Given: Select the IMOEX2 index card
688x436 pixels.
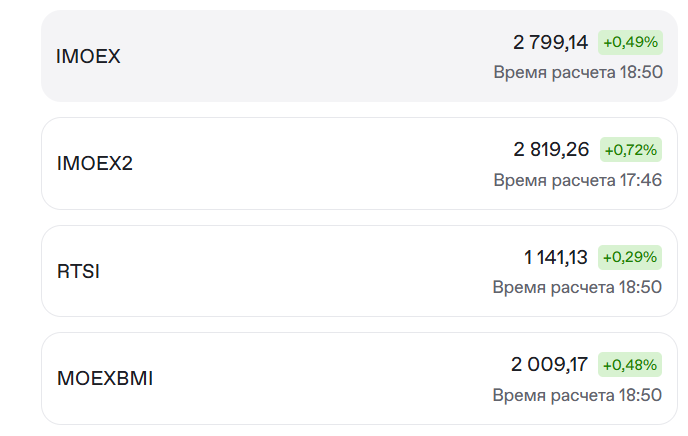Looking at the screenshot, I should point(300,164).
